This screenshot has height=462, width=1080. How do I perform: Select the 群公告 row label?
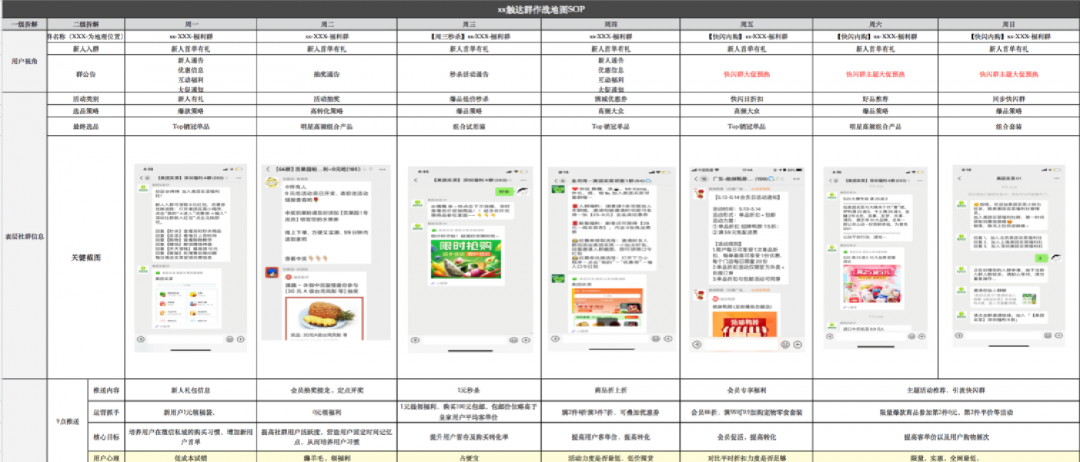click(85, 74)
